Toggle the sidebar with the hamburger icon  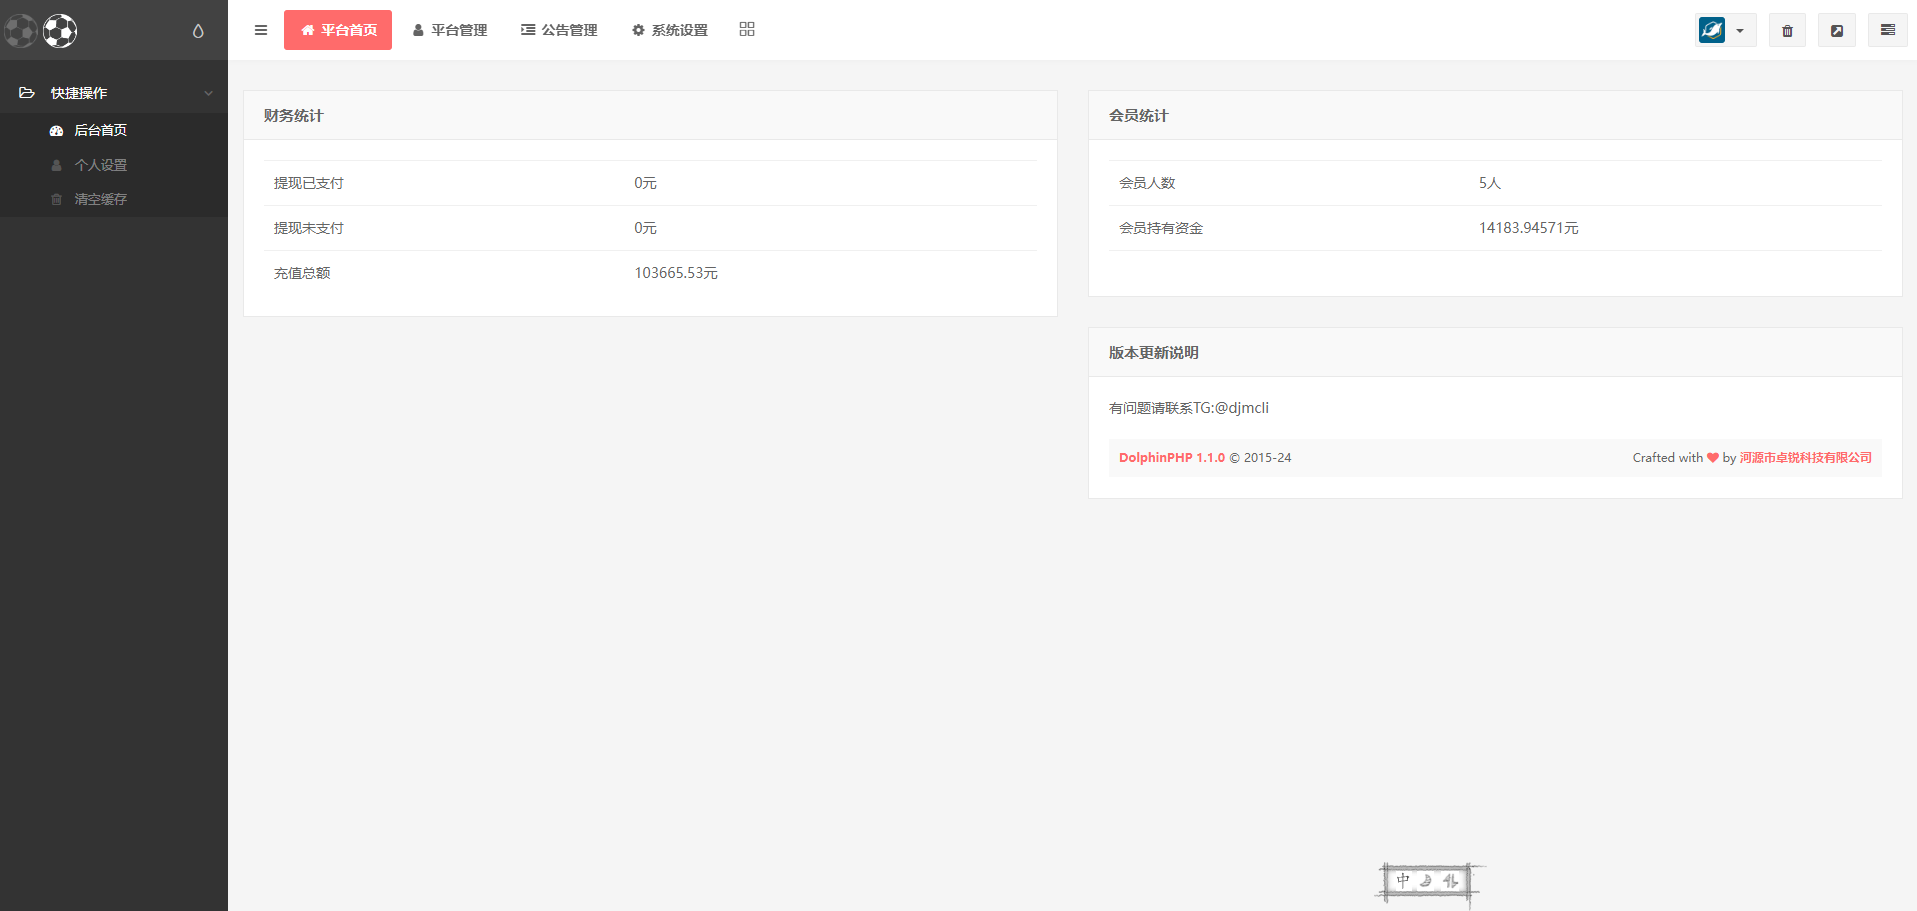tap(261, 30)
